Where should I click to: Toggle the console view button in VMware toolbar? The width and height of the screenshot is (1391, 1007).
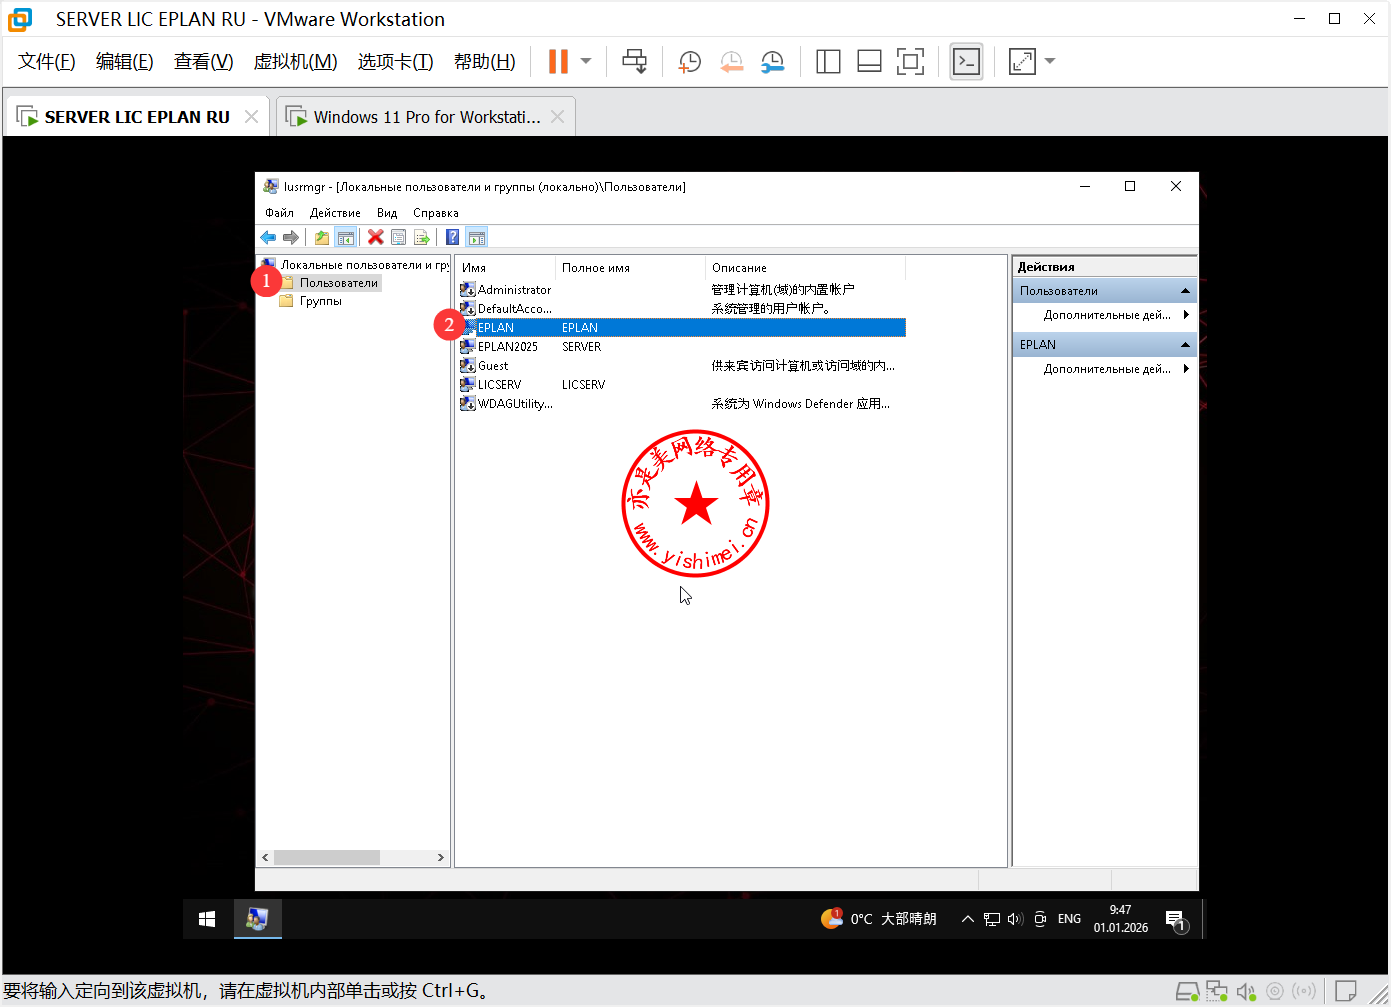click(965, 62)
